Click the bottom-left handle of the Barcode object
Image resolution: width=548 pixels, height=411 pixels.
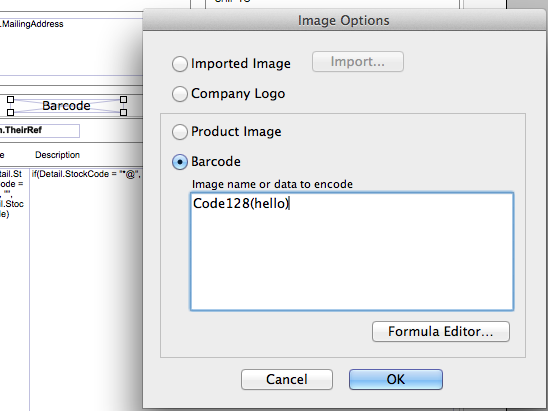click(x=10, y=113)
